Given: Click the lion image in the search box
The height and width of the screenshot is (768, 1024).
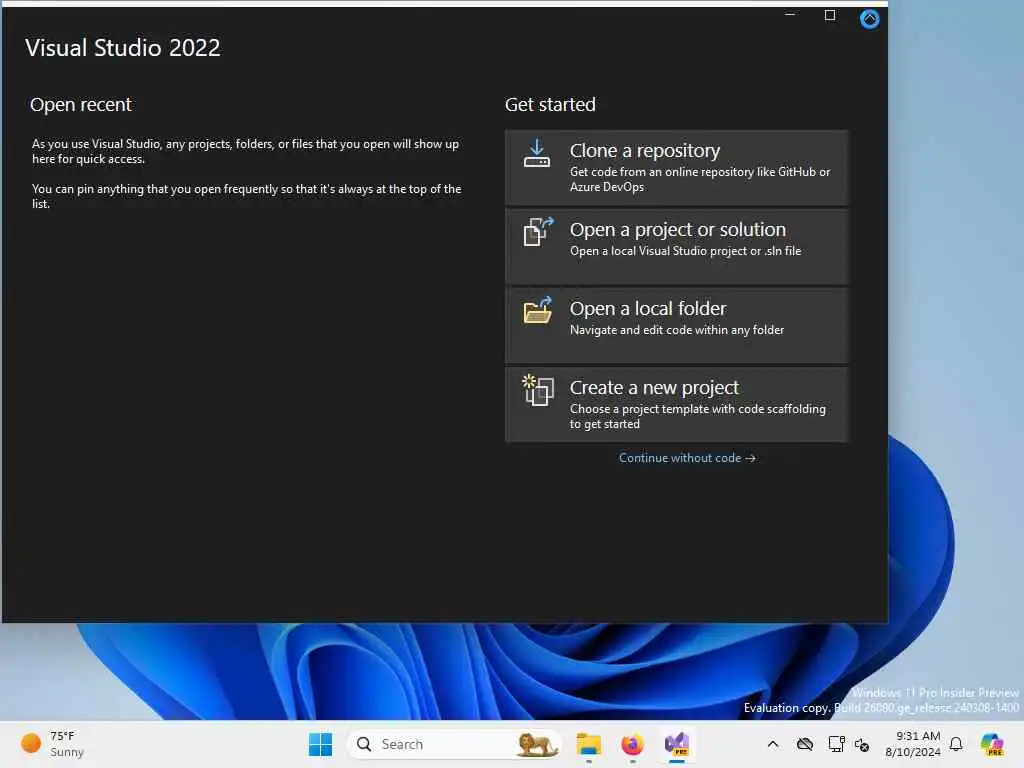Looking at the screenshot, I should [x=537, y=744].
